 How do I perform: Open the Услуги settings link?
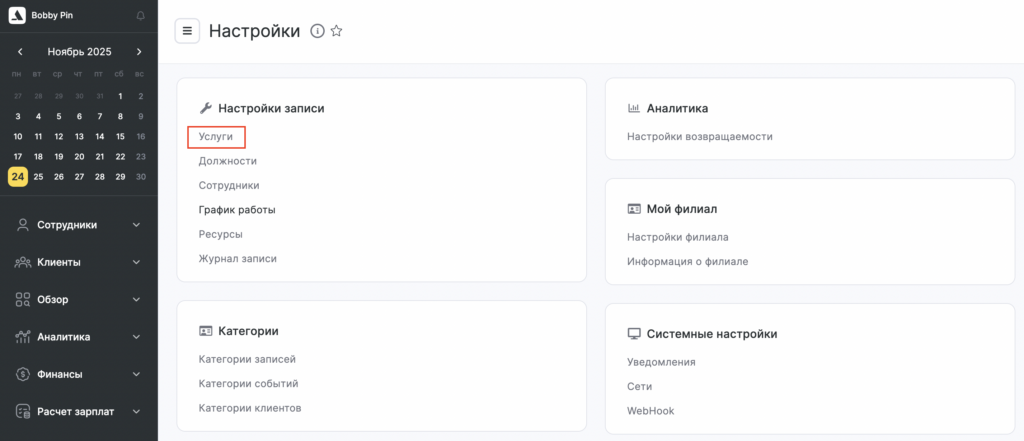[x=216, y=136]
